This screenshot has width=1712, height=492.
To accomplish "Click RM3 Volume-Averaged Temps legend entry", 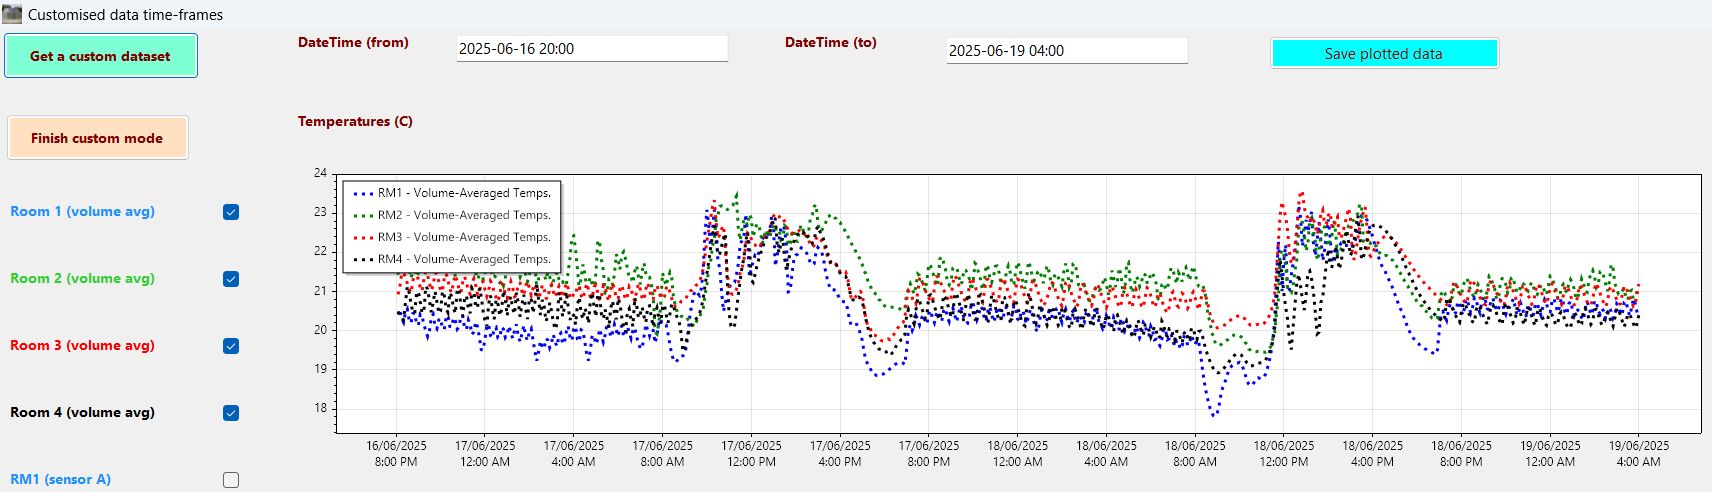I will [463, 237].
